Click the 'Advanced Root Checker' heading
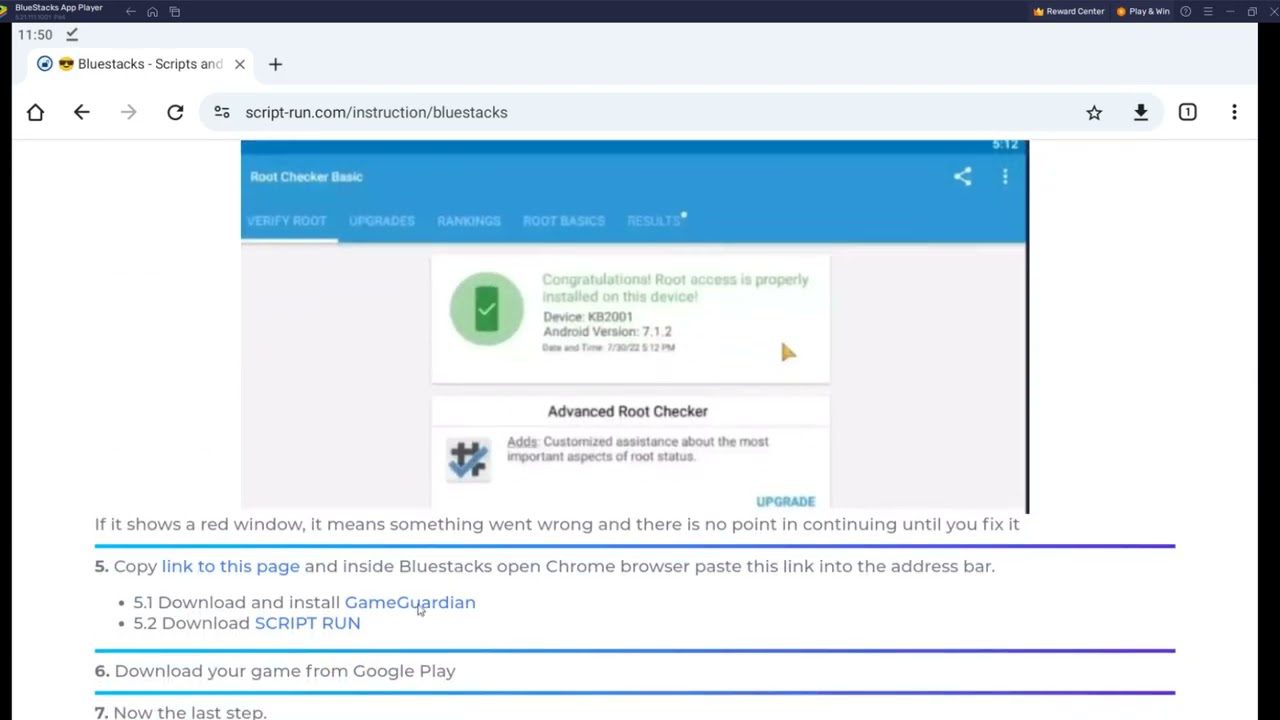The width and height of the screenshot is (1280, 720). point(628,411)
